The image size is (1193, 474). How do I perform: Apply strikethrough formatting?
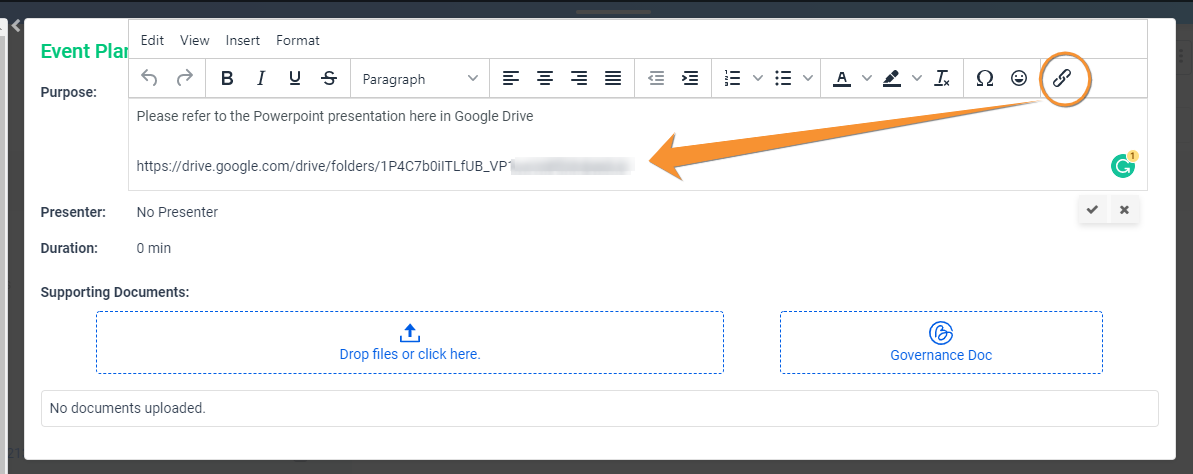tap(329, 78)
